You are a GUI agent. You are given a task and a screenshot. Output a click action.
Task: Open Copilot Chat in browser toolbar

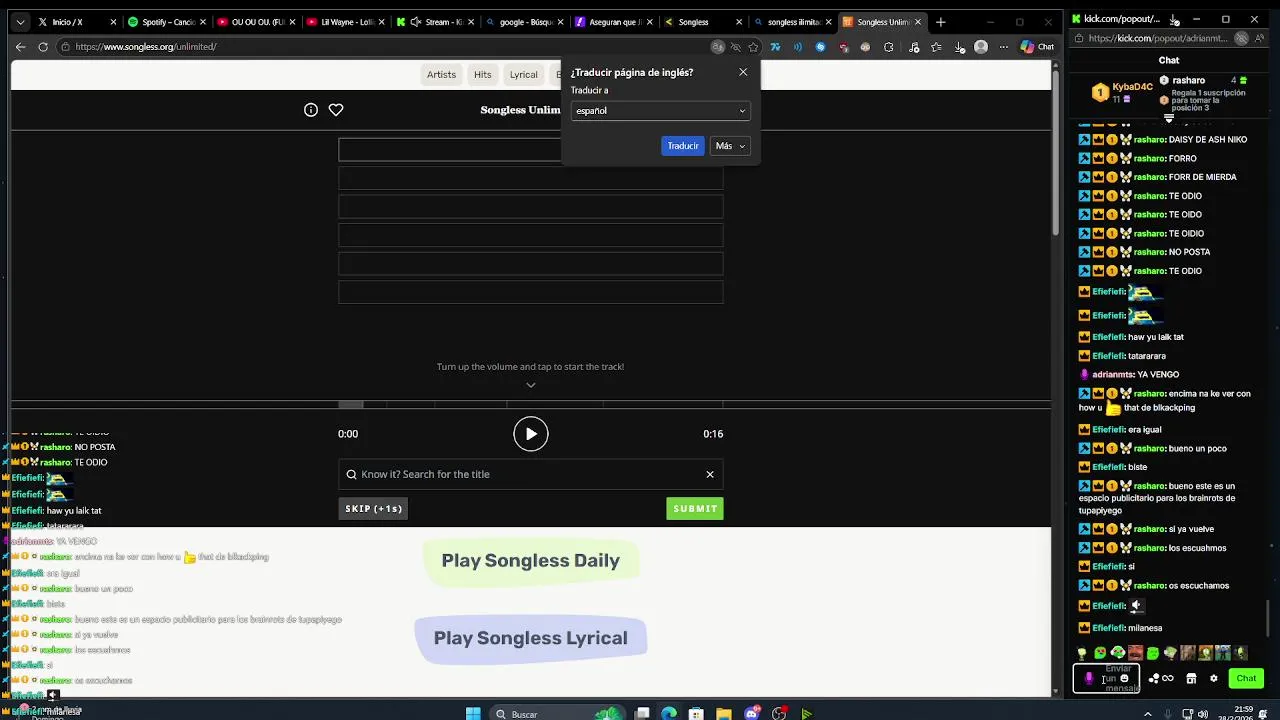coord(1037,46)
